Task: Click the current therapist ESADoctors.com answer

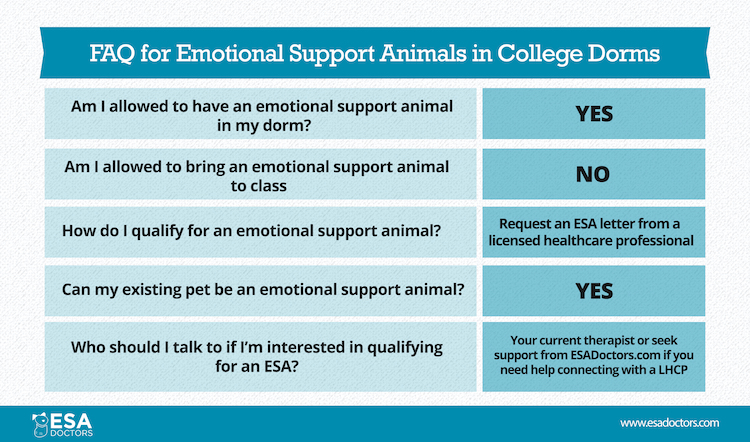Action: coord(594,357)
